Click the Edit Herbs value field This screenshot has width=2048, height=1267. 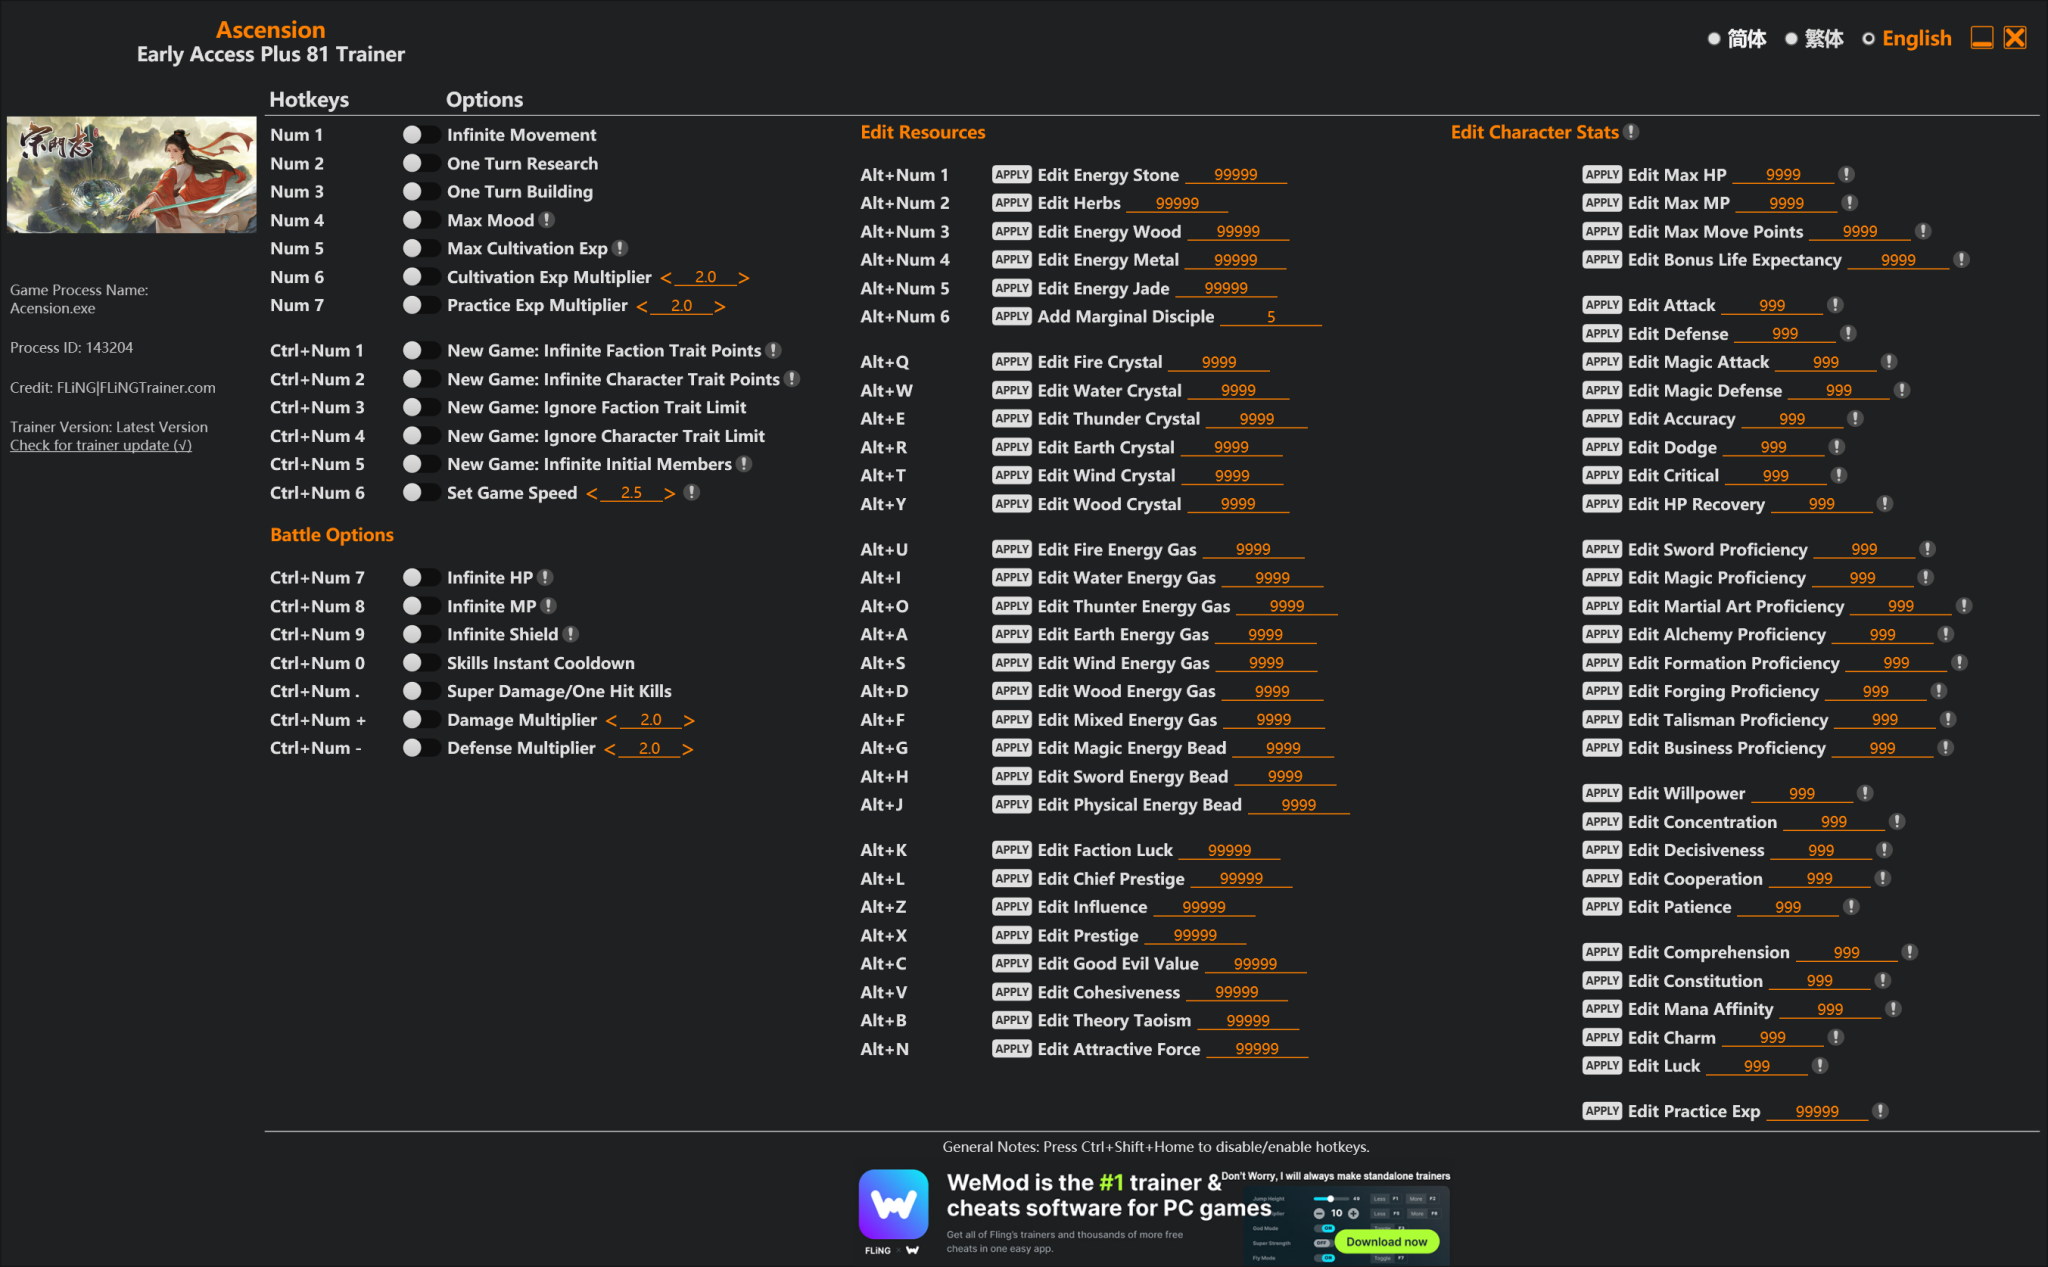(x=1176, y=203)
